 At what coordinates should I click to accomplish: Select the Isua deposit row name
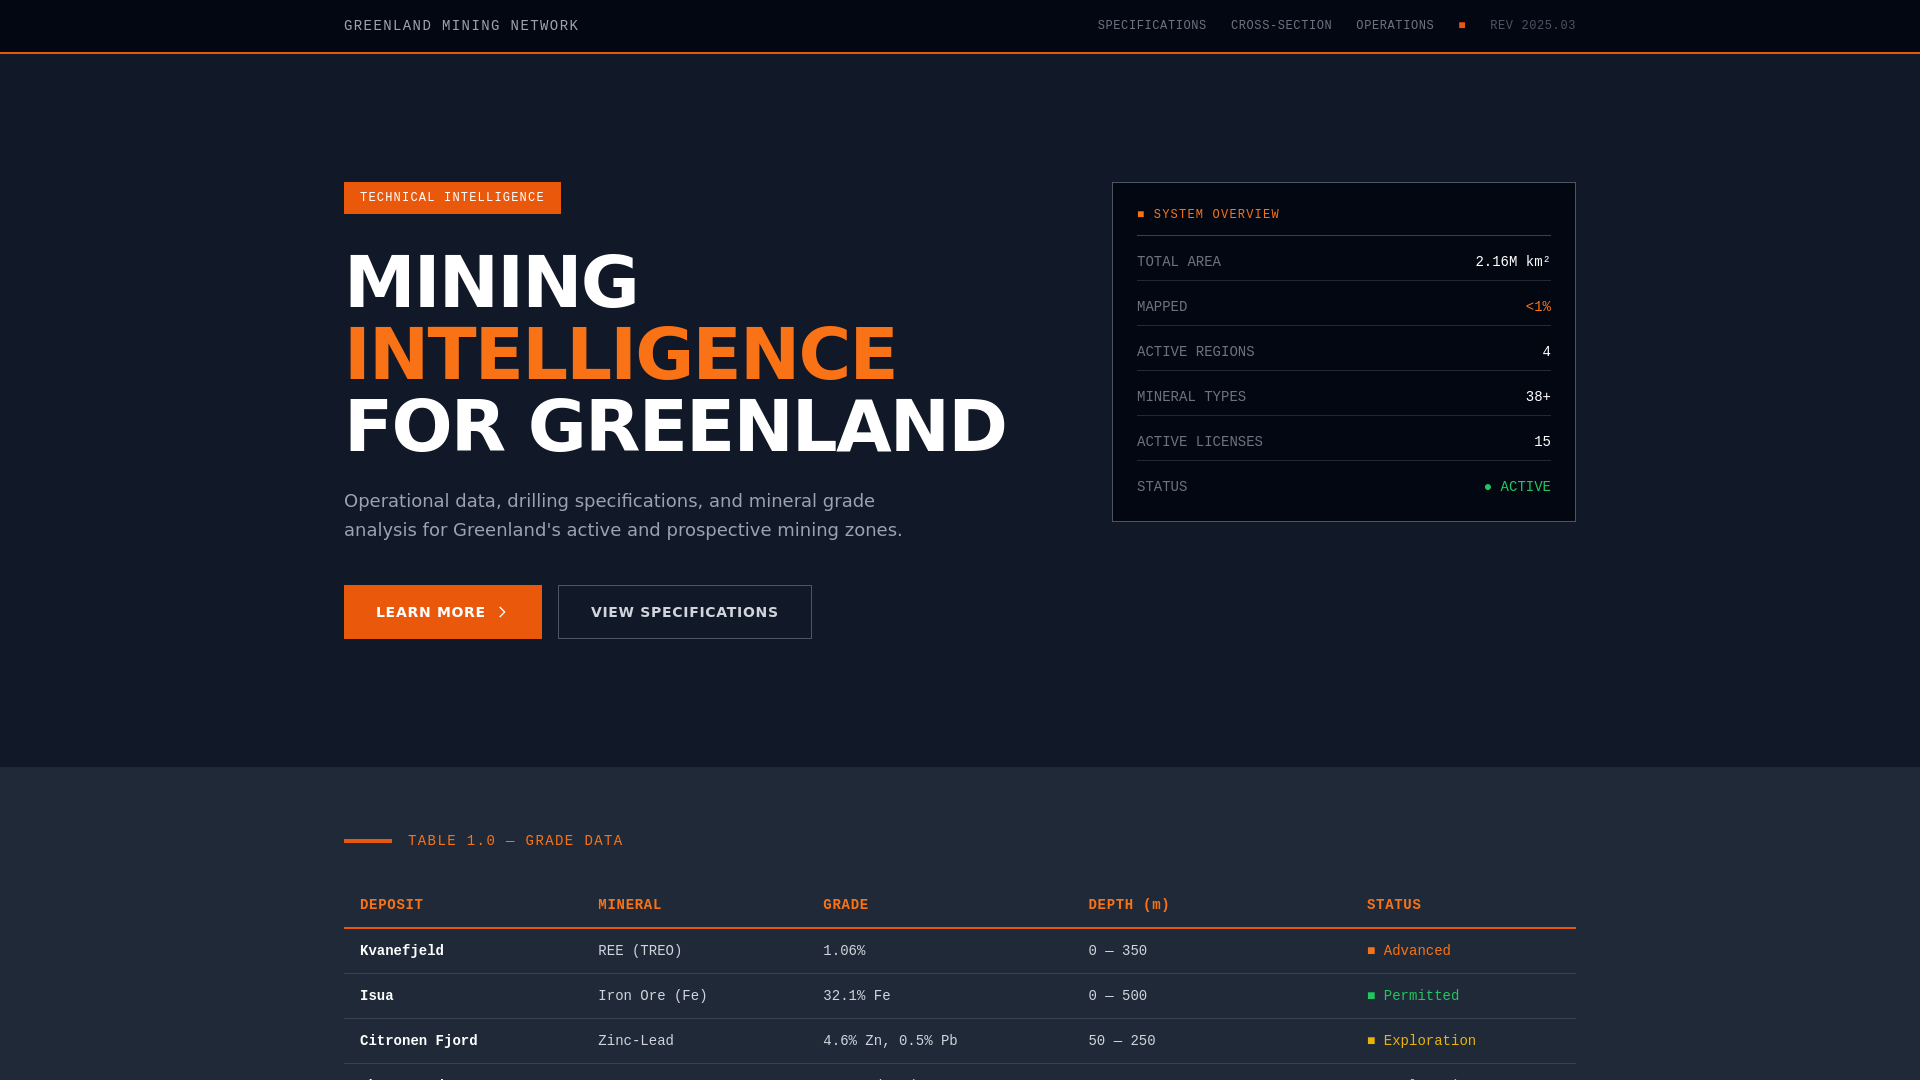tap(377, 996)
